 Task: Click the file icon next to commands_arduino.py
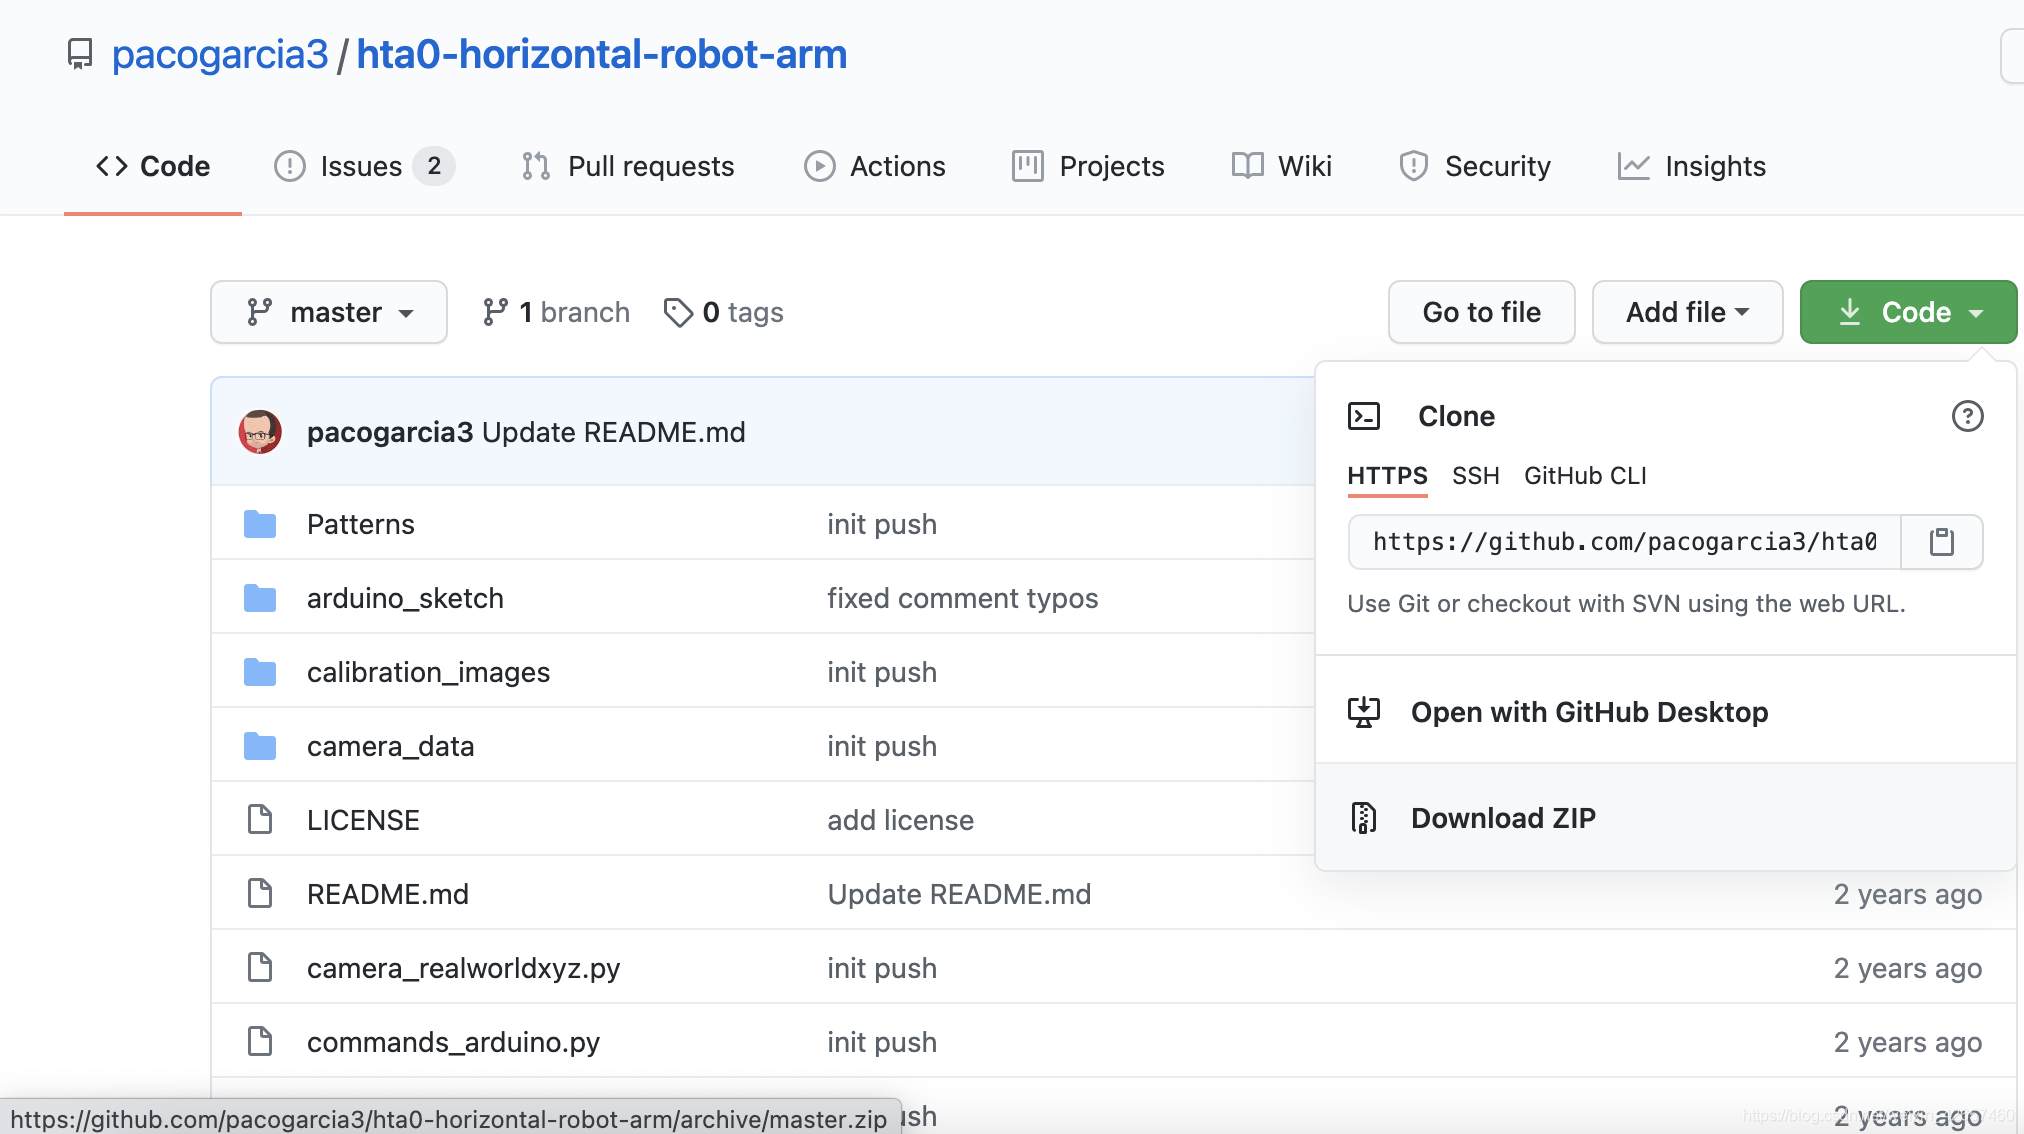click(x=260, y=1042)
